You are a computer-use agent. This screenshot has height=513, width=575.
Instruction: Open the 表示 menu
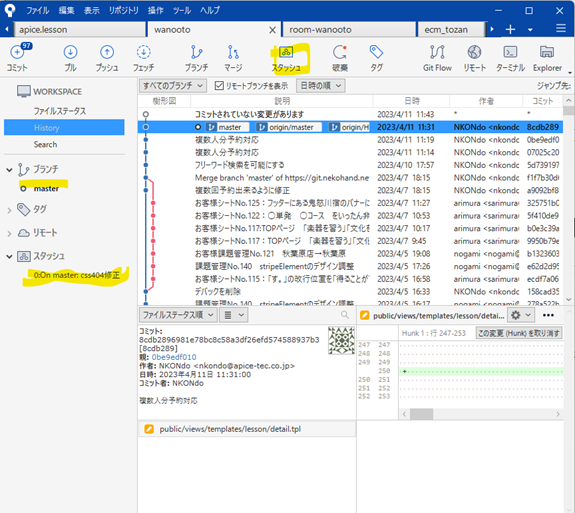point(92,10)
